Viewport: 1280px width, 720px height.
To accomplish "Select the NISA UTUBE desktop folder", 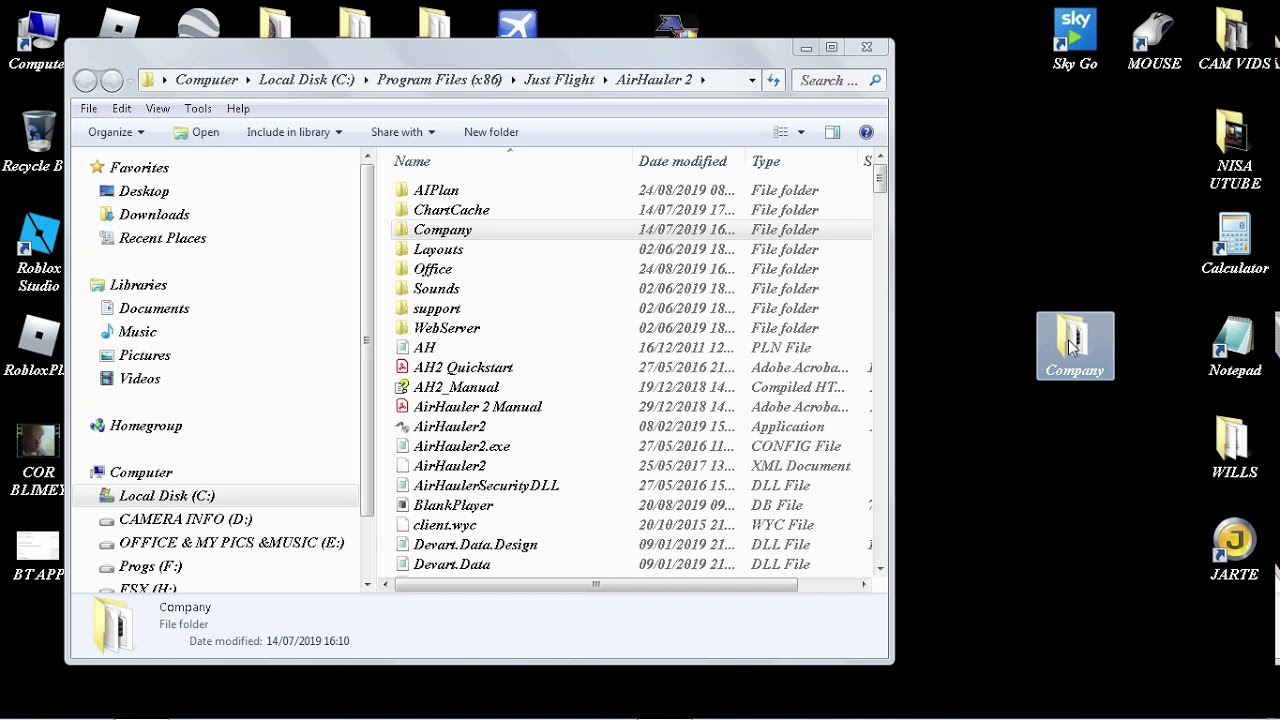I will [x=1235, y=150].
